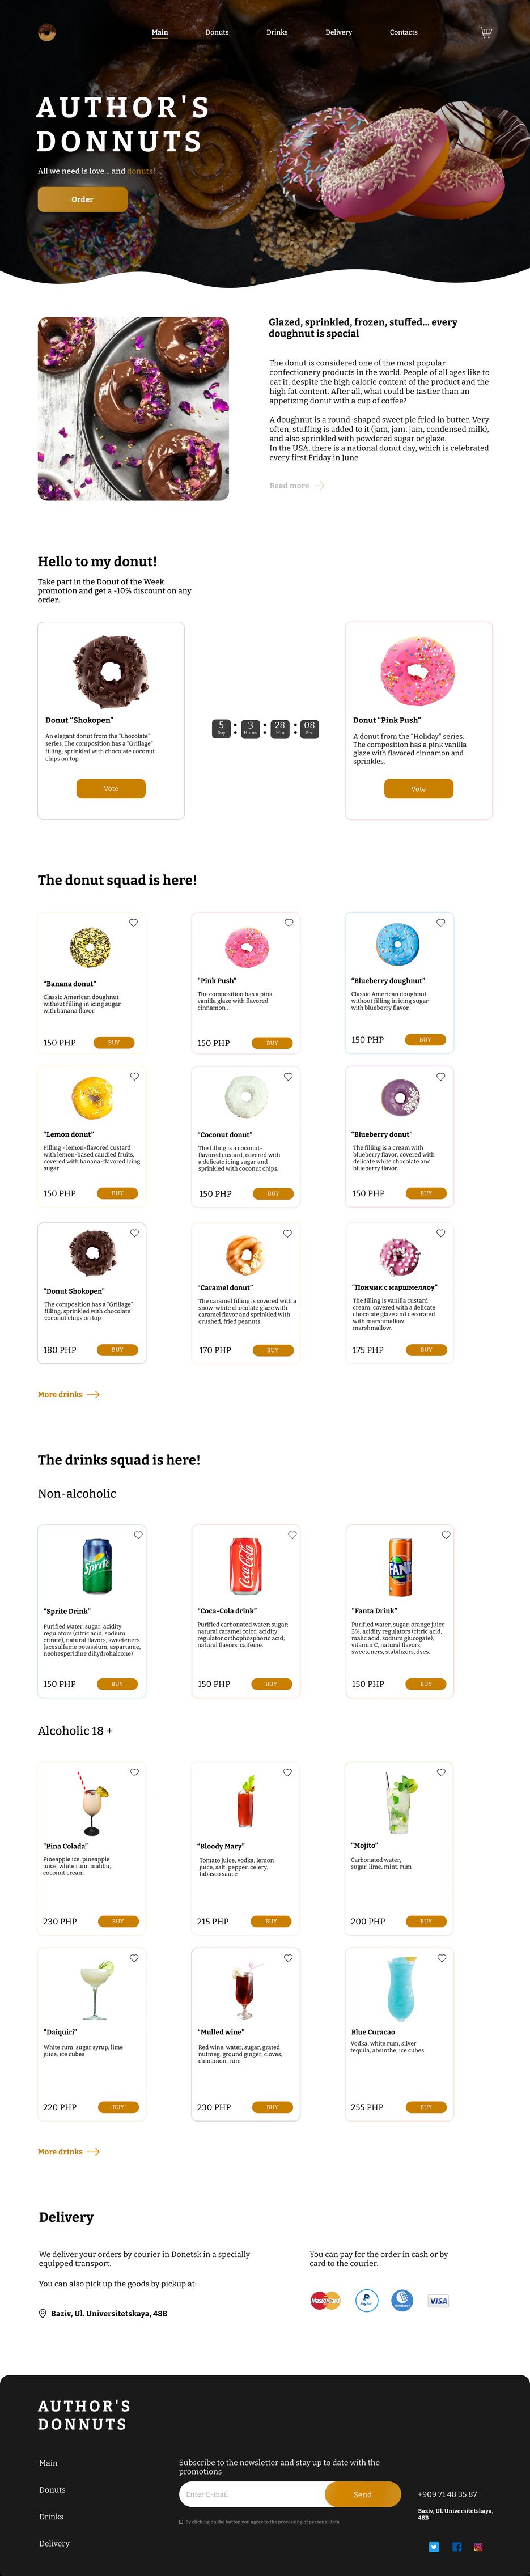This screenshot has width=530, height=2576.
Task: Favorite the Banana donut with heart icon
Action: tap(133, 923)
